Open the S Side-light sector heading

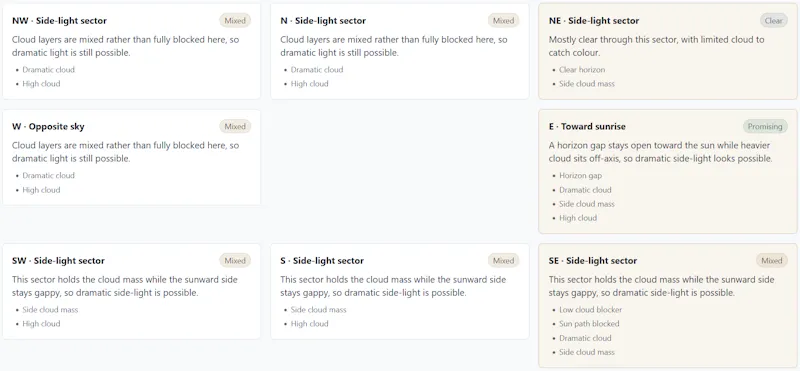click(x=322, y=261)
